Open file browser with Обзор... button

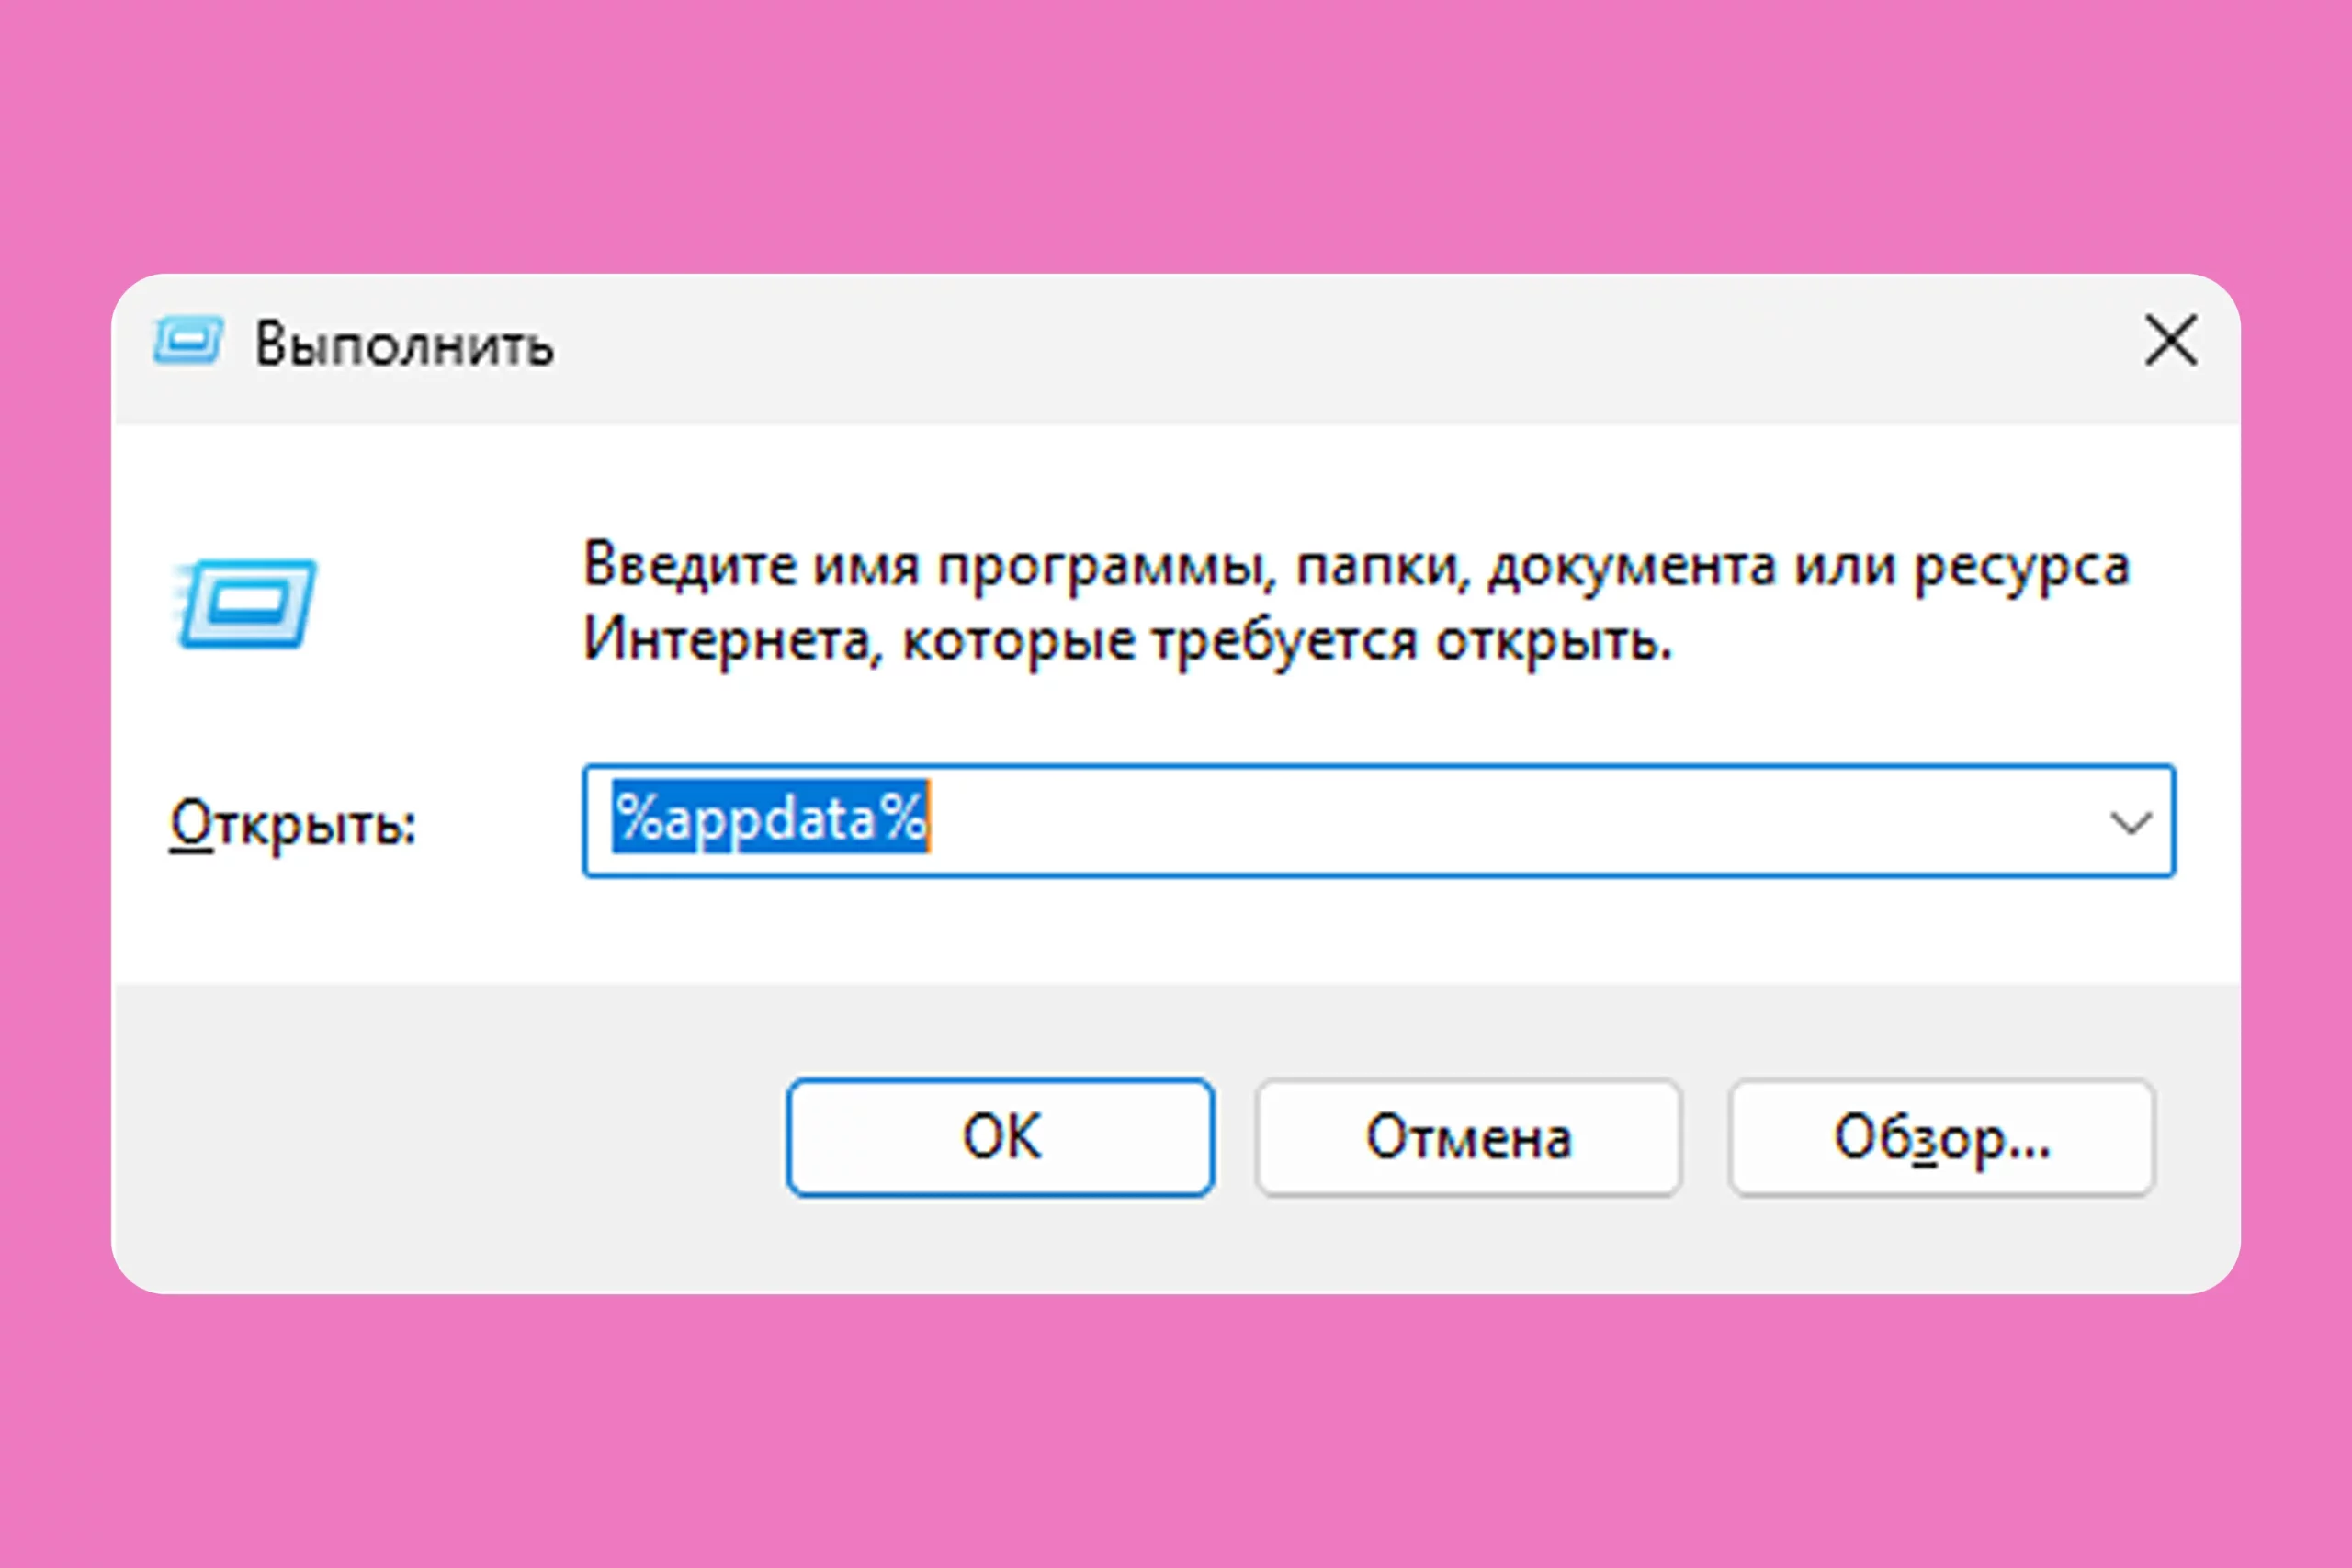[x=1941, y=1137]
